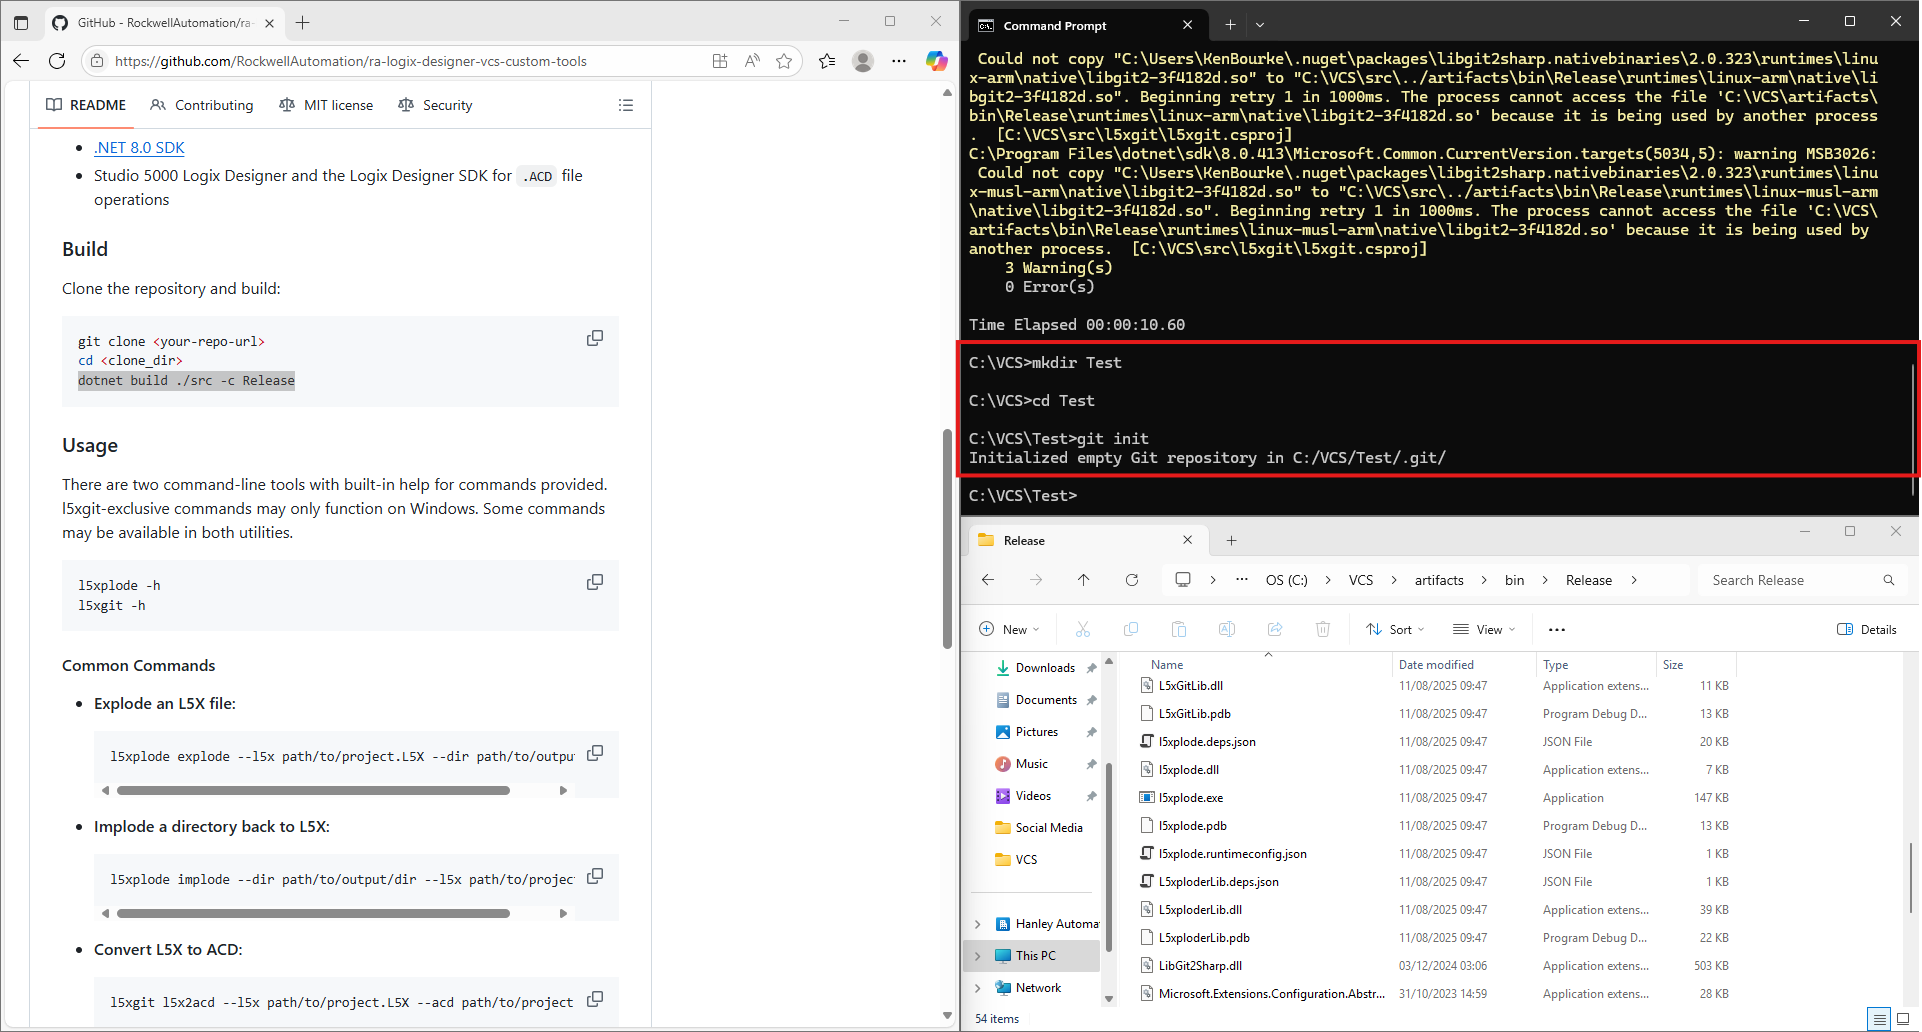This screenshot has height=1032, width=1922.
Task: Go back in File Explorer
Action: click(988, 580)
